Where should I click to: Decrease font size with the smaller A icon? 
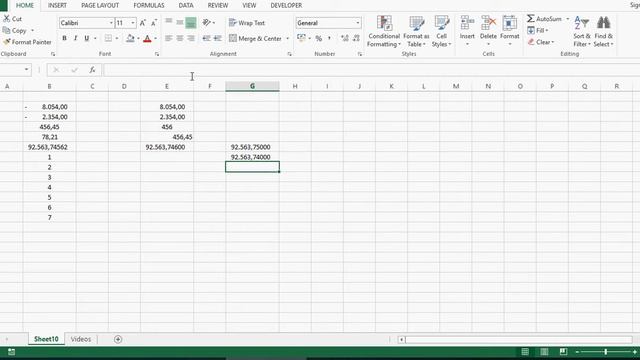coord(154,23)
